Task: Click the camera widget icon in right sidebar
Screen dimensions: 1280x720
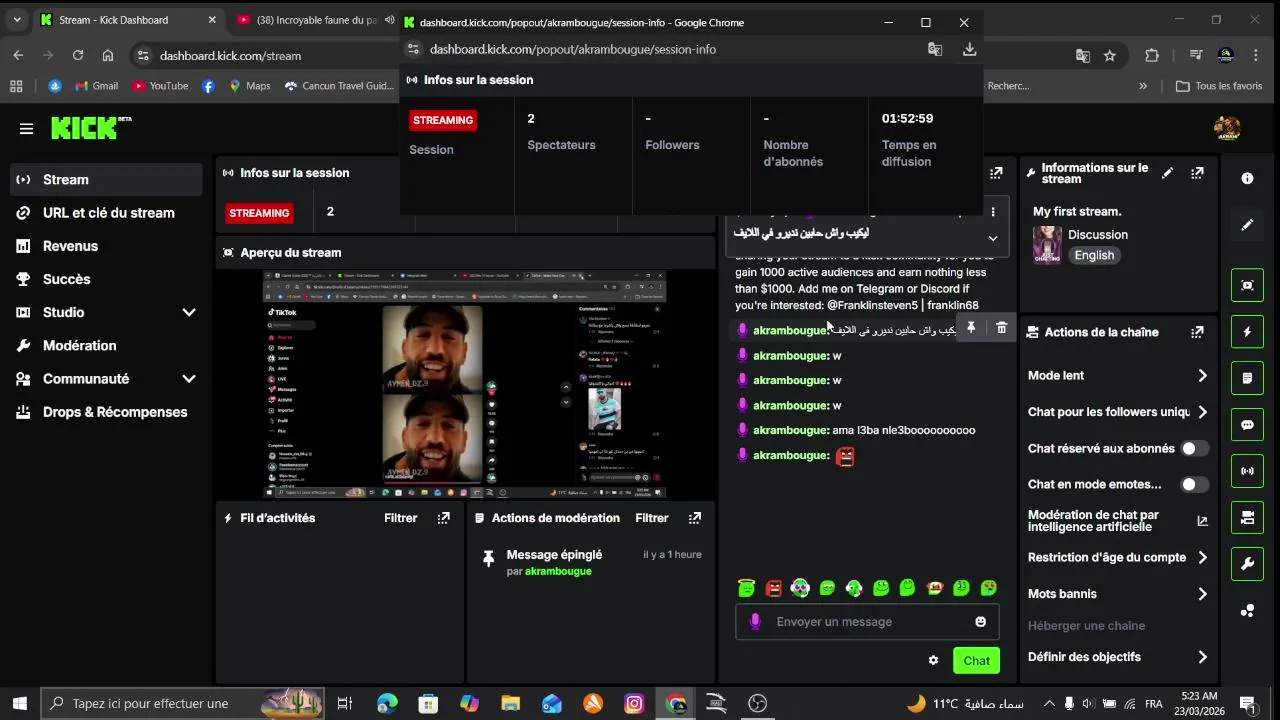Action: click(1247, 517)
